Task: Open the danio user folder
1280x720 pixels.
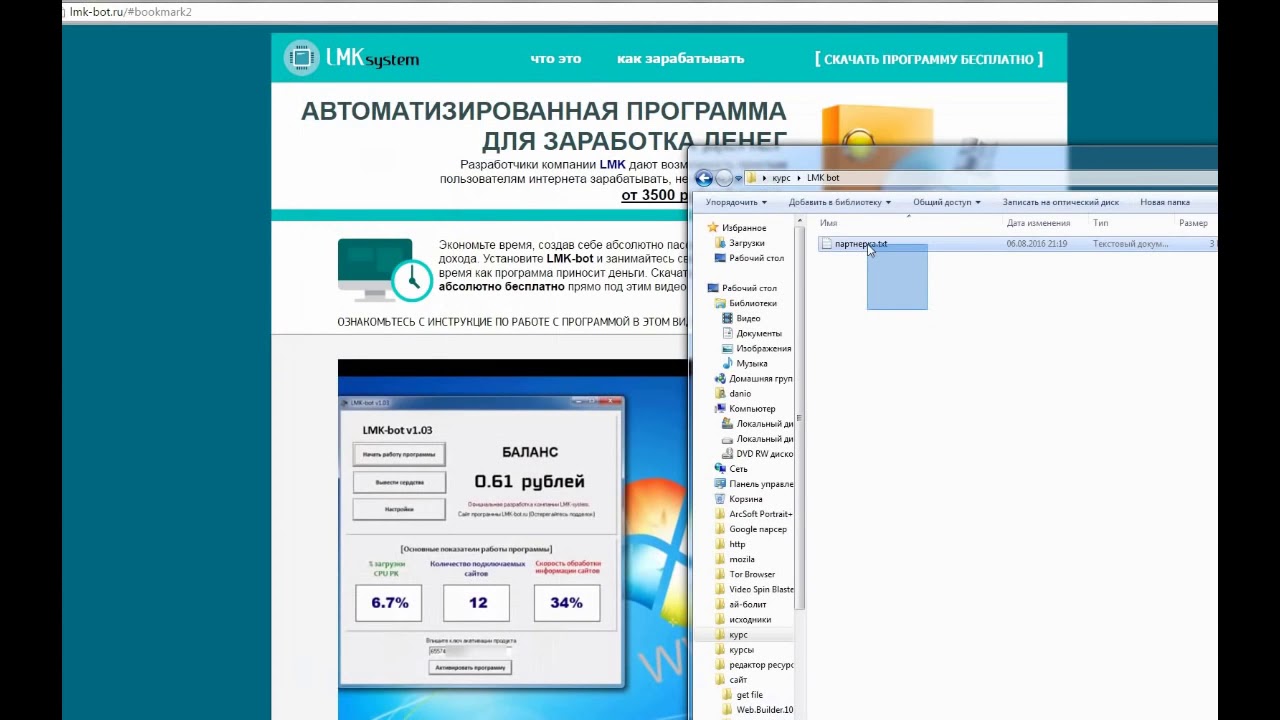Action: [x=733, y=394]
